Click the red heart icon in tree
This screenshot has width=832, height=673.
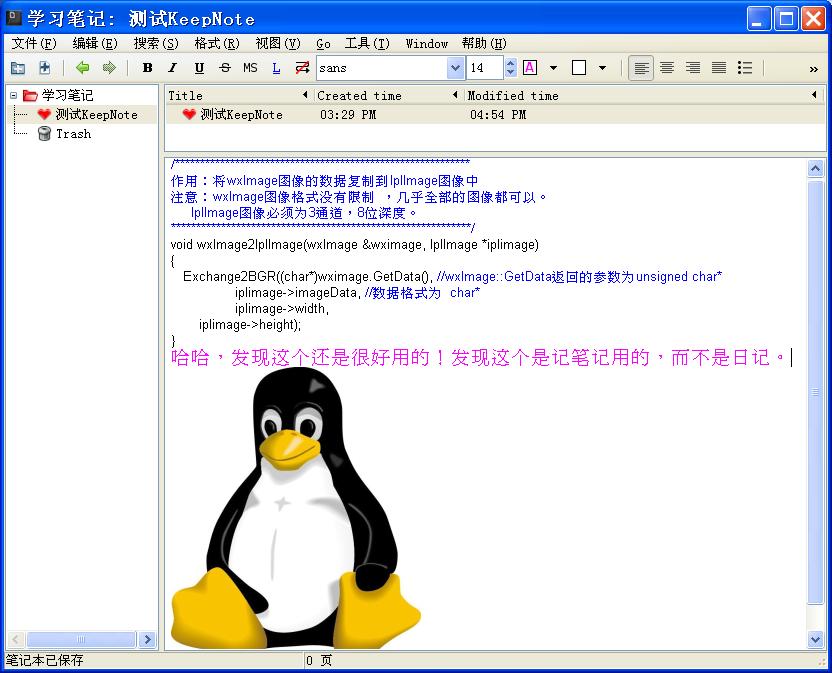point(44,115)
